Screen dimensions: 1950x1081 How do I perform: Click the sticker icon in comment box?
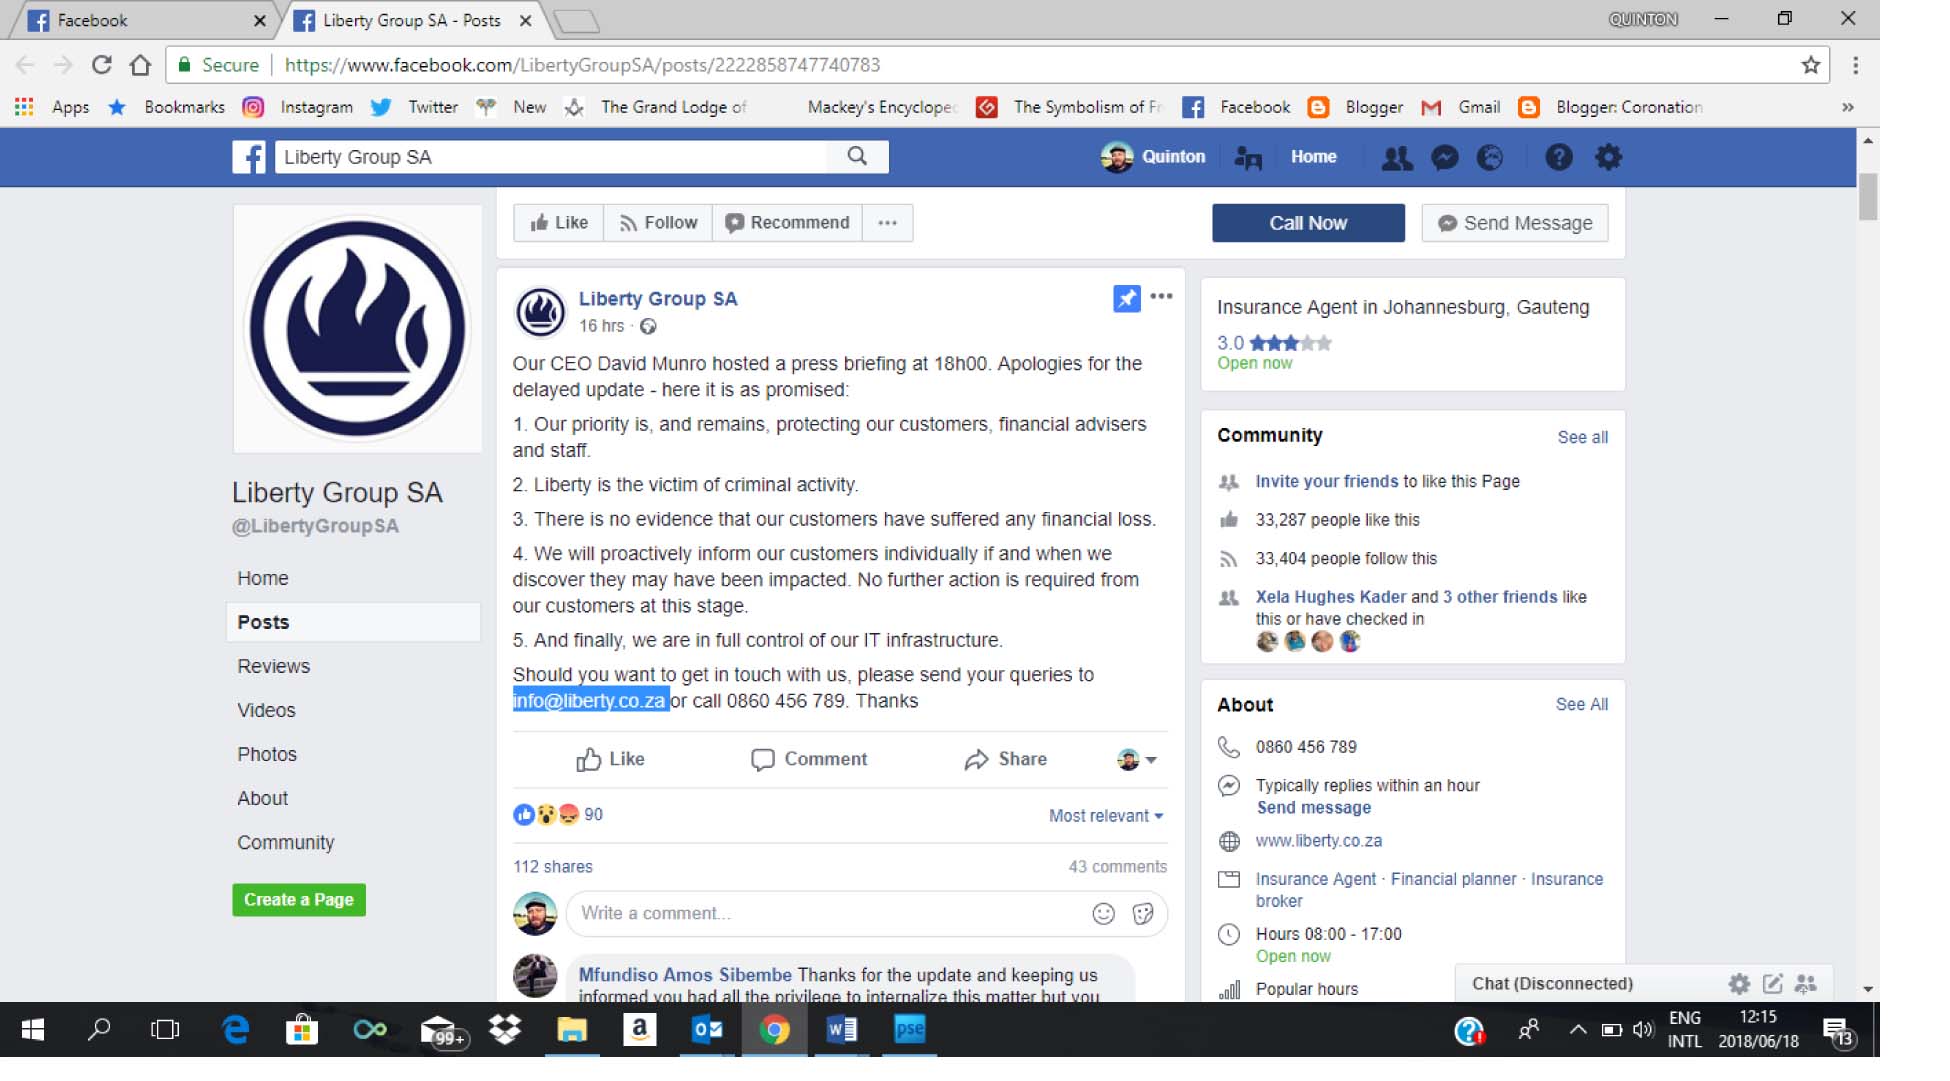(1143, 913)
